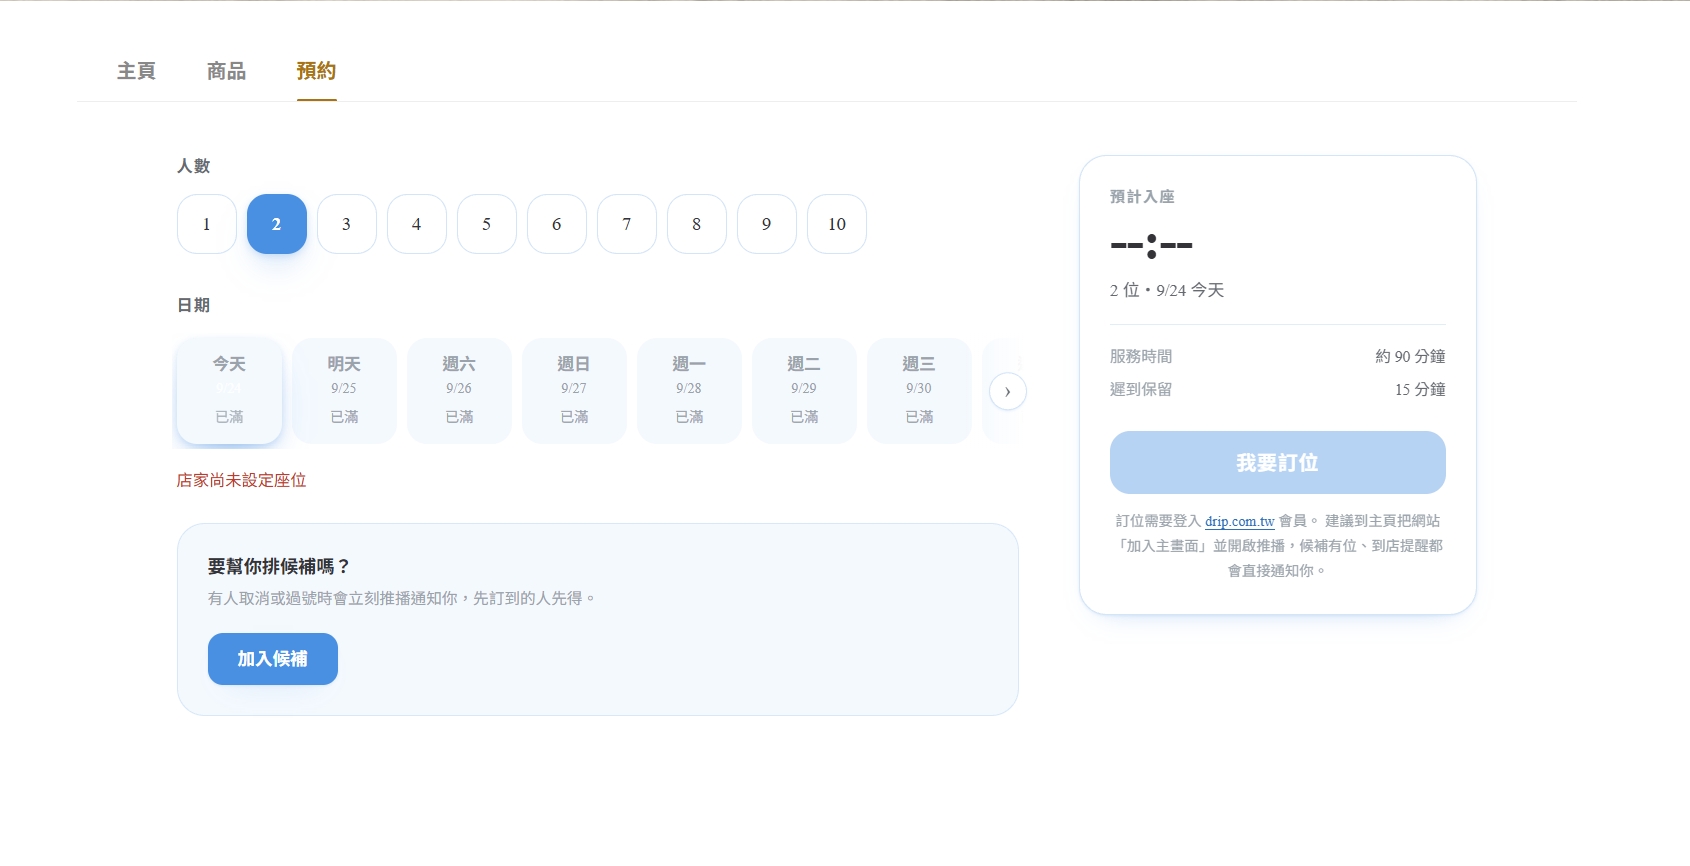Select the 明天 9/25 date card

(344, 390)
